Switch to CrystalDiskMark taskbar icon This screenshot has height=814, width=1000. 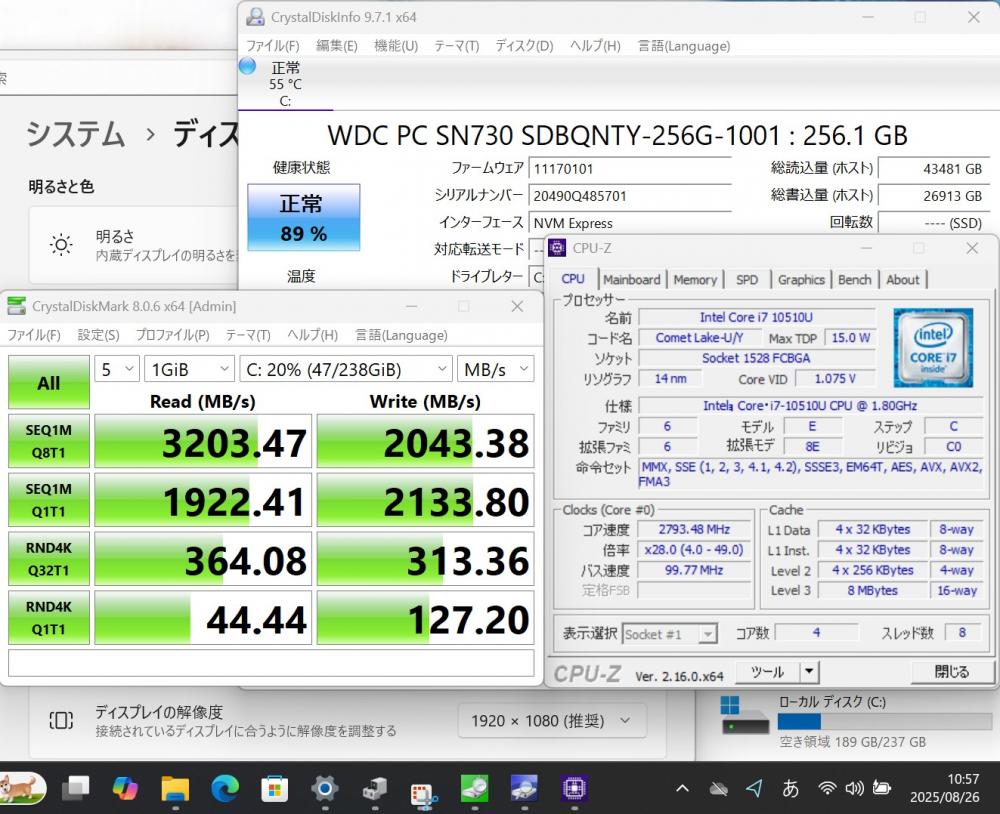[x=474, y=788]
